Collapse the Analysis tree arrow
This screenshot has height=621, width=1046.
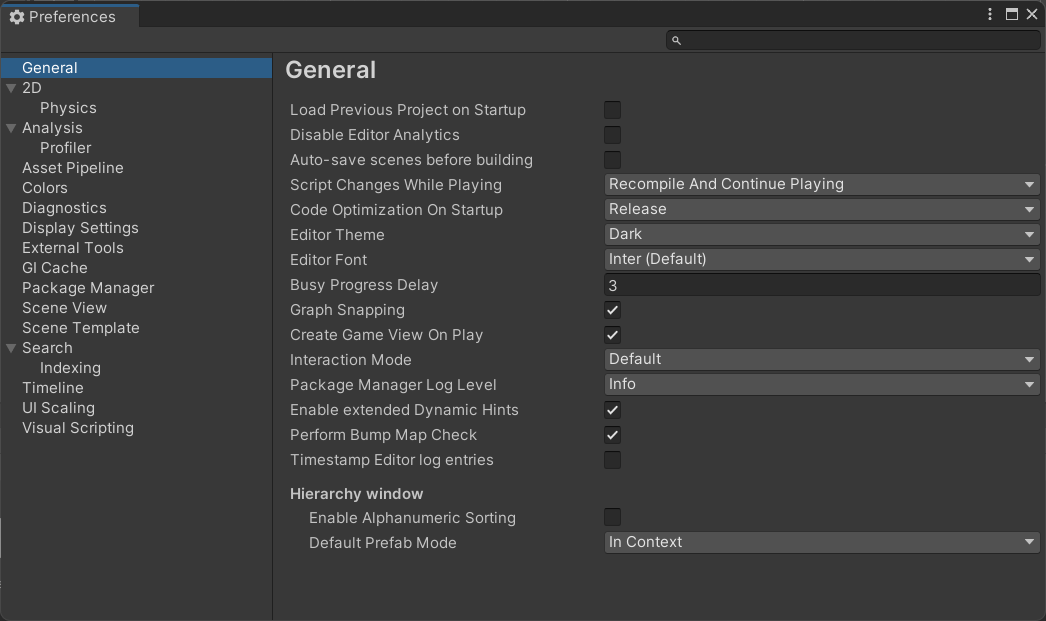coord(11,128)
